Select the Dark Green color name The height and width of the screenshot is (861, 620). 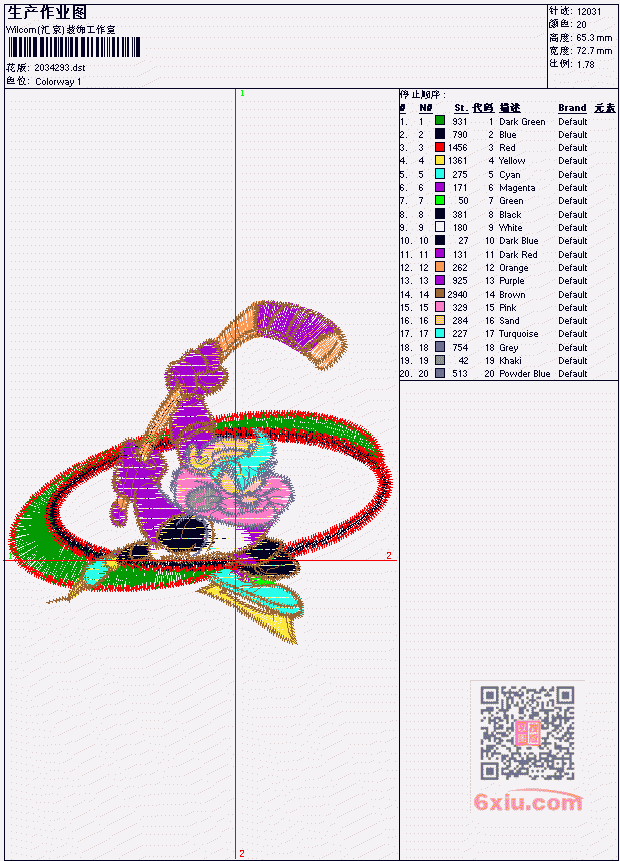coord(522,121)
